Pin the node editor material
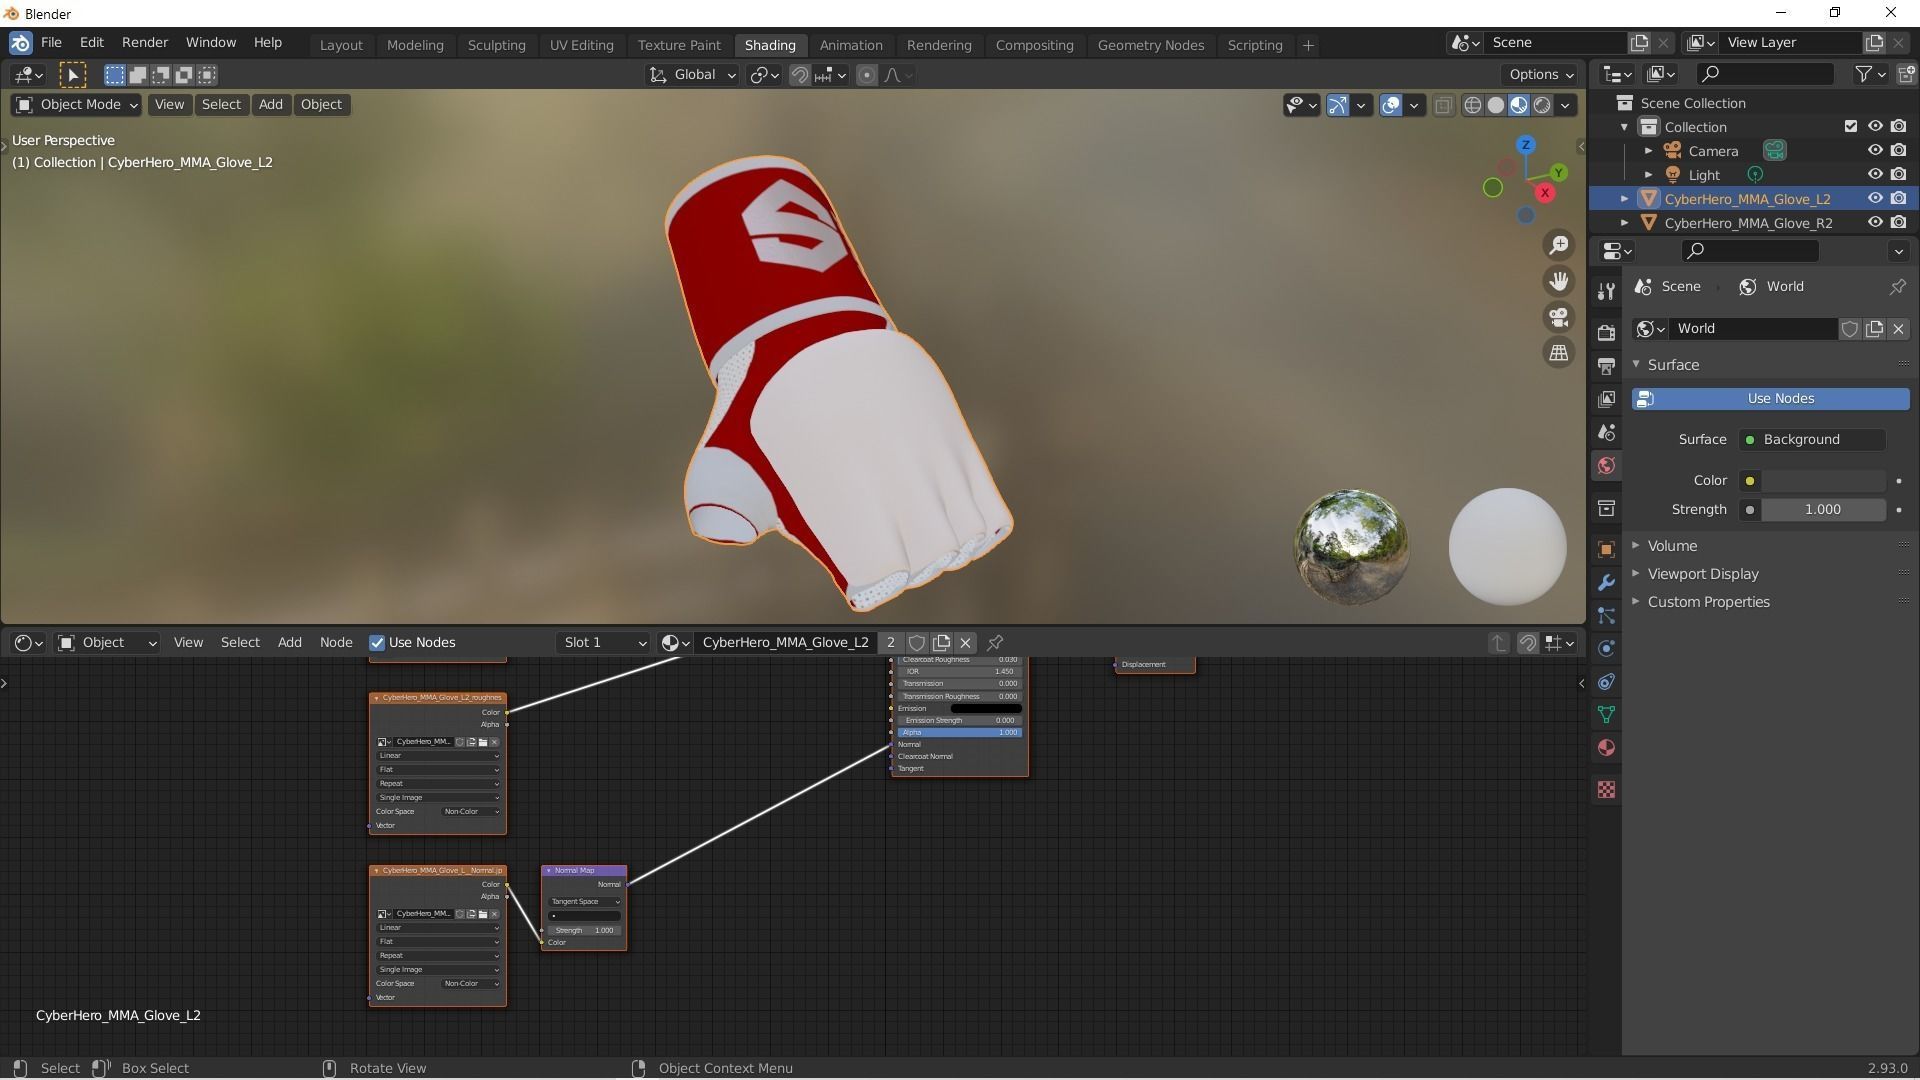The image size is (1920, 1080). [995, 643]
